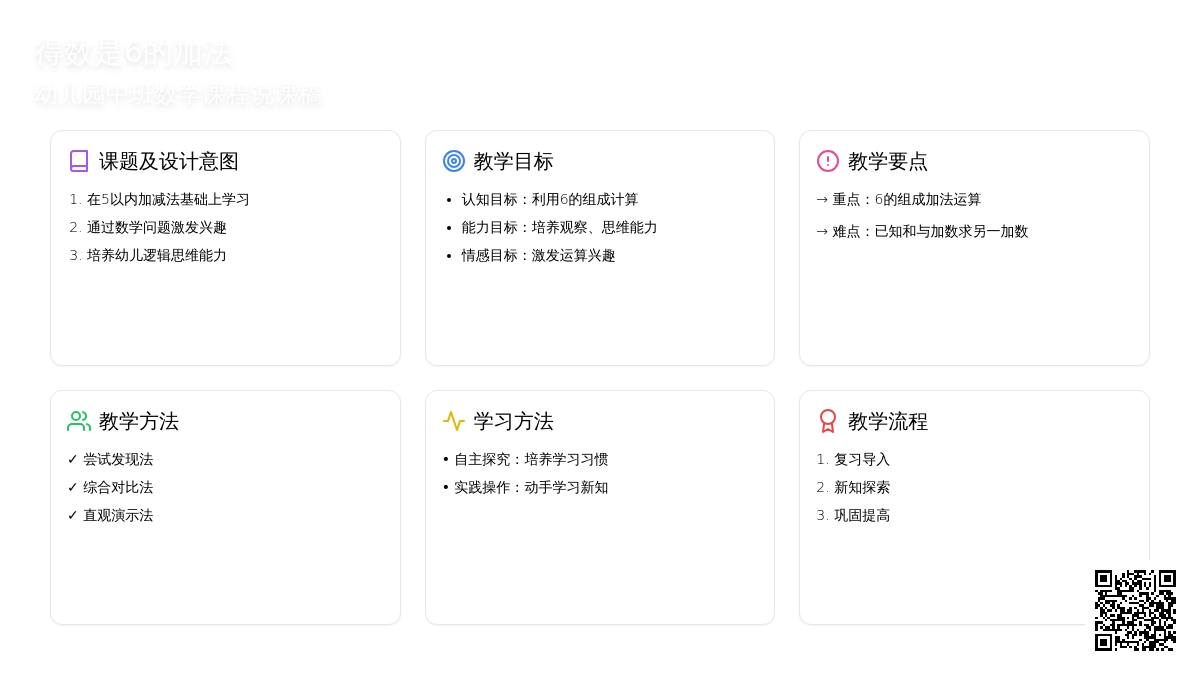Click the 教学要点 heading text

(x=888, y=161)
